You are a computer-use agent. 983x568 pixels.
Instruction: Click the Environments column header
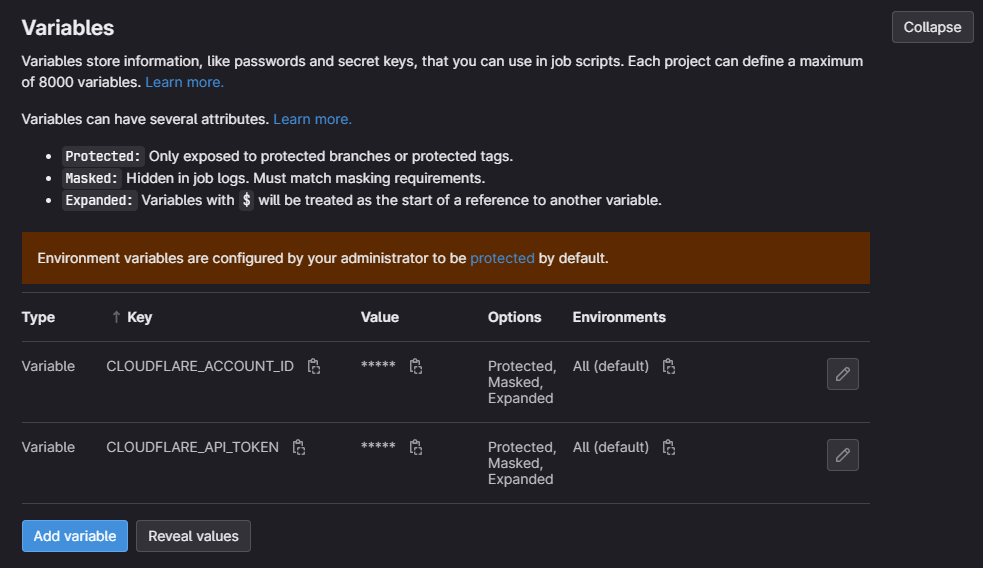coord(619,317)
